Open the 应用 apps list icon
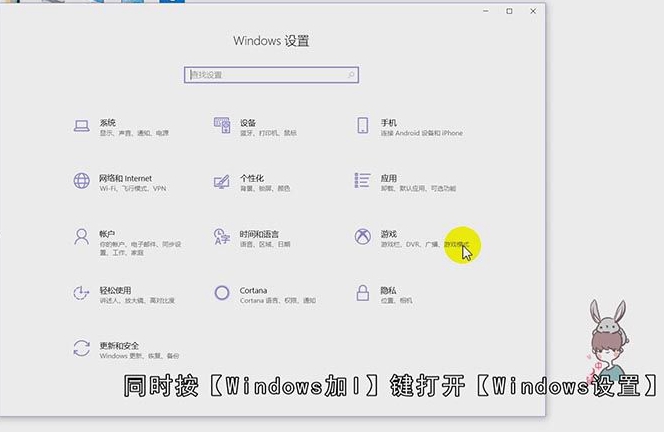This screenshot has height=432, width=664. point(362,180)
